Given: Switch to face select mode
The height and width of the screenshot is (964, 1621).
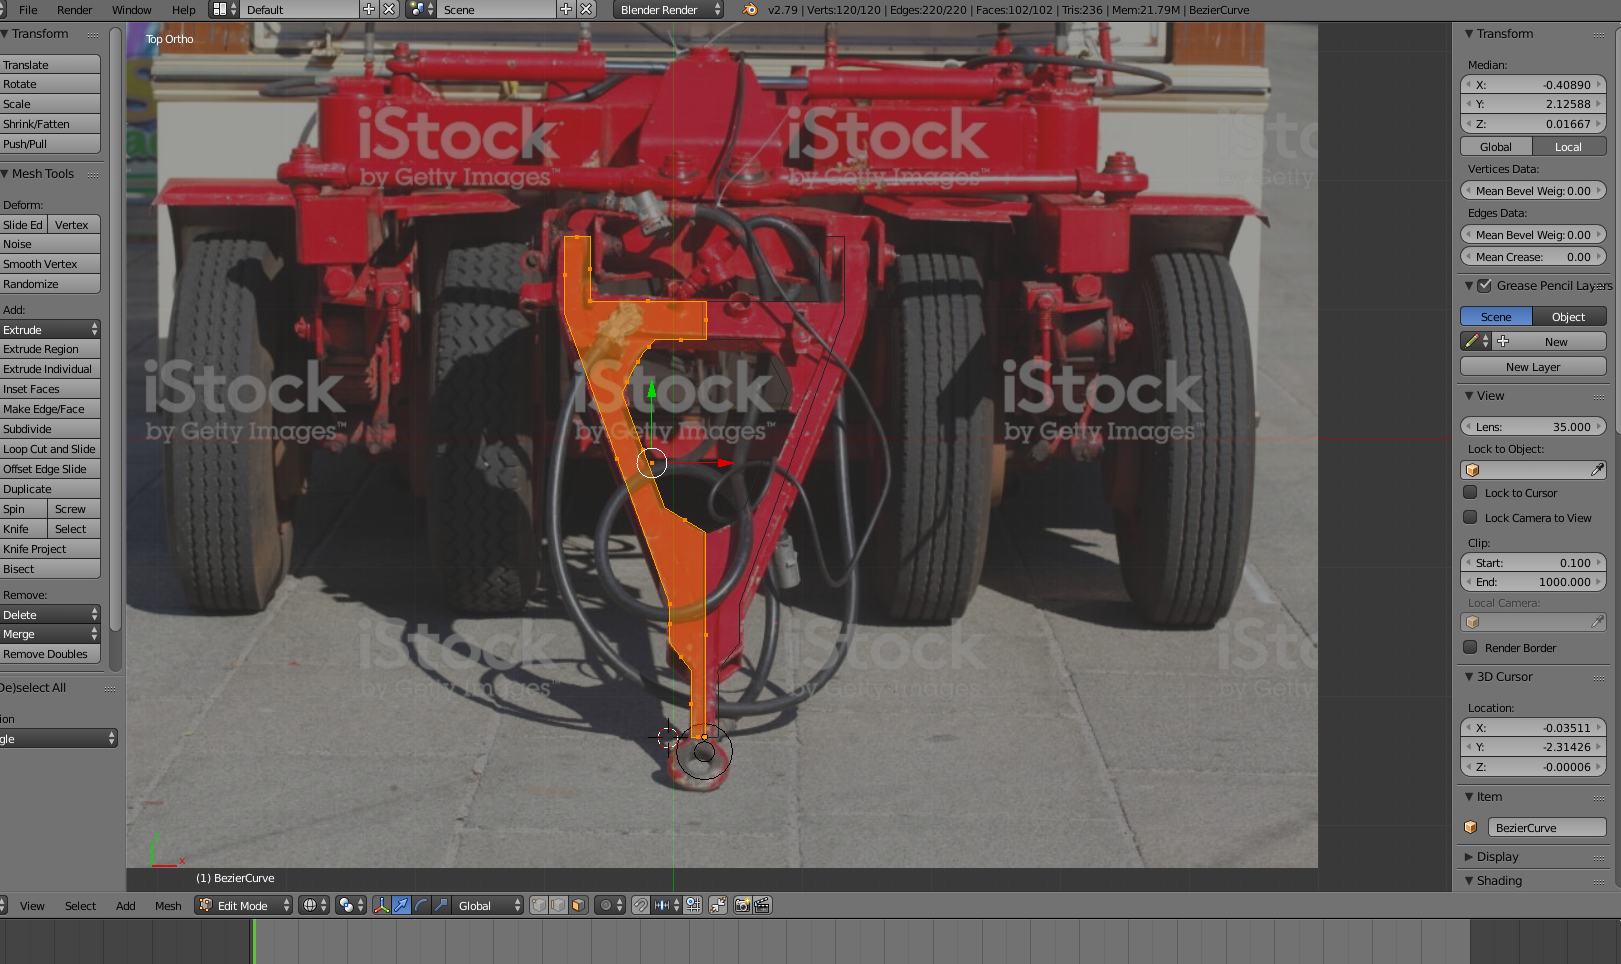Looking at the screenshot, I should [x=578, y=905].
